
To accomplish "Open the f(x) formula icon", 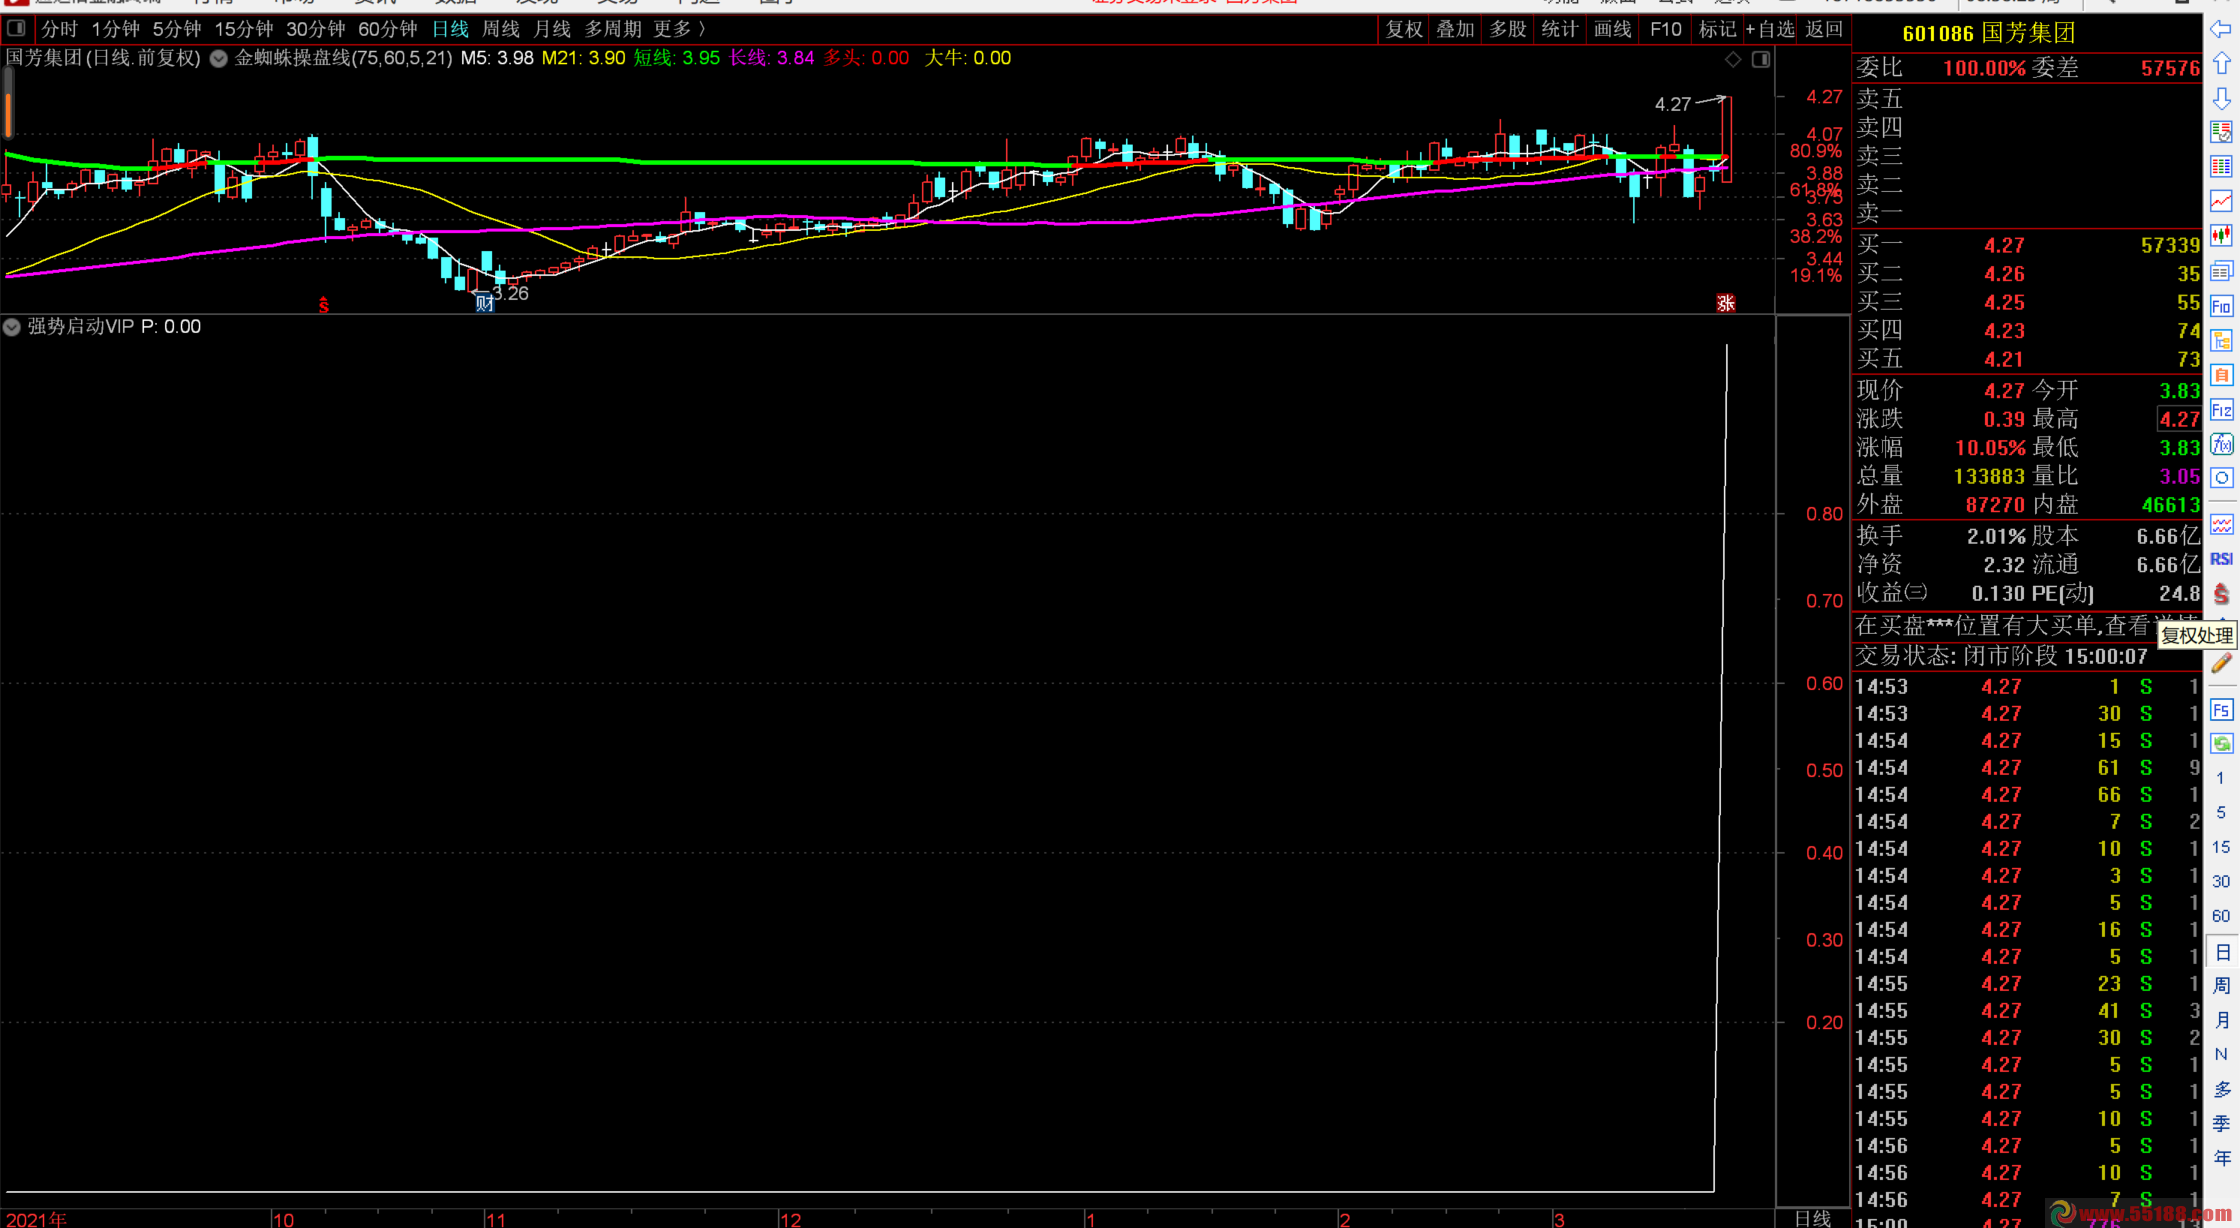I will click(x=2221, y=444).
